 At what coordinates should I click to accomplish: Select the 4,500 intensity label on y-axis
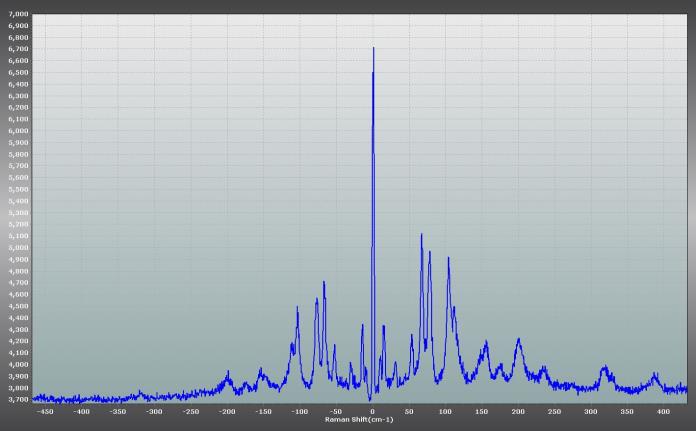click(x=18, y=306)
